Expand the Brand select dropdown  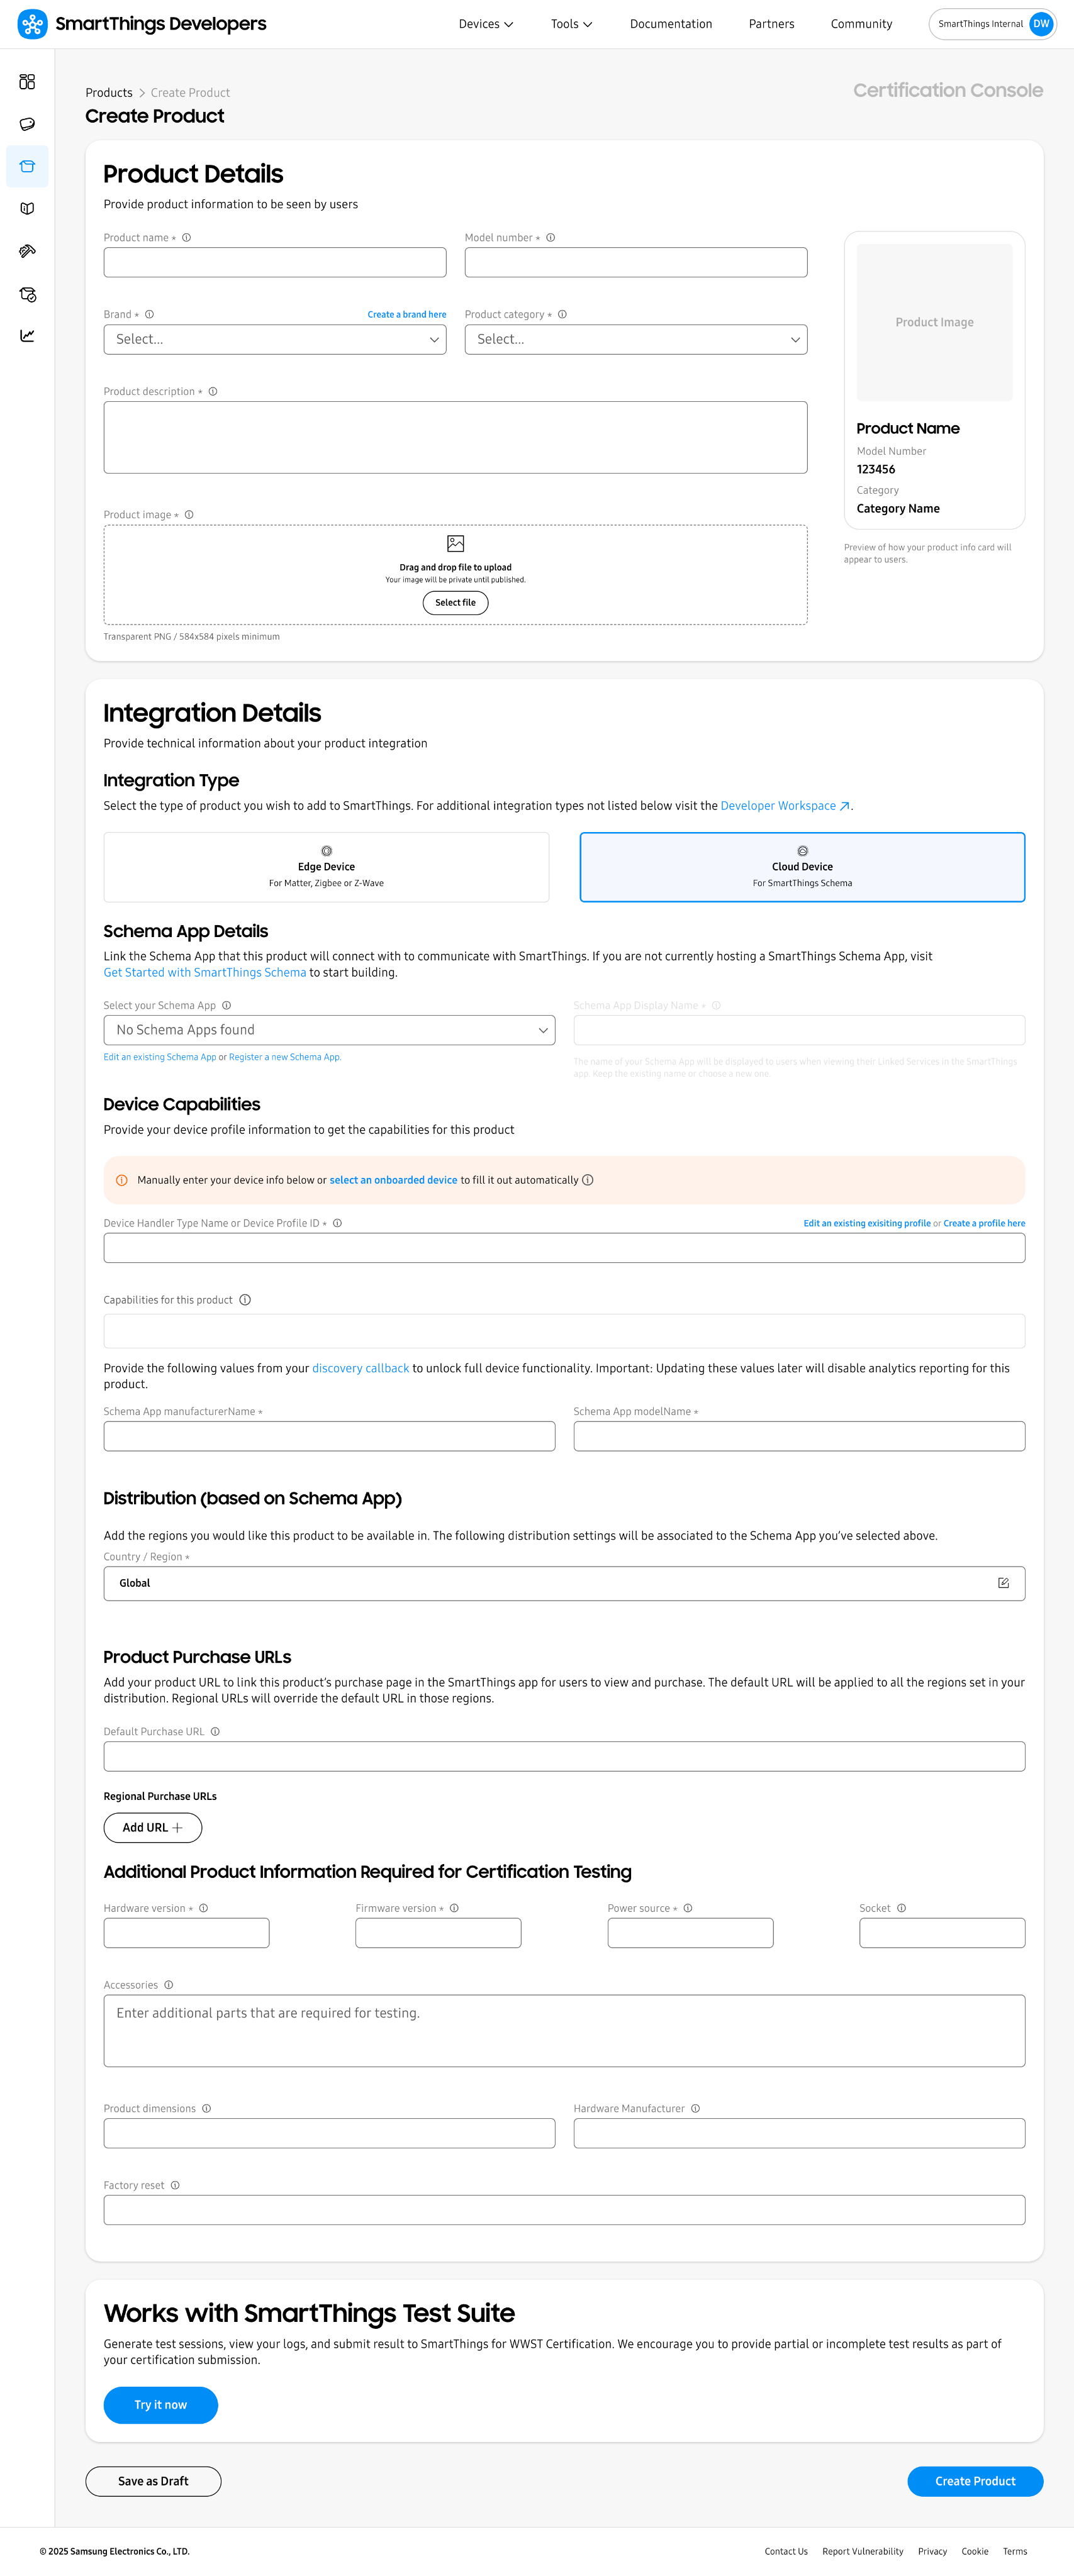click(275, 340)
